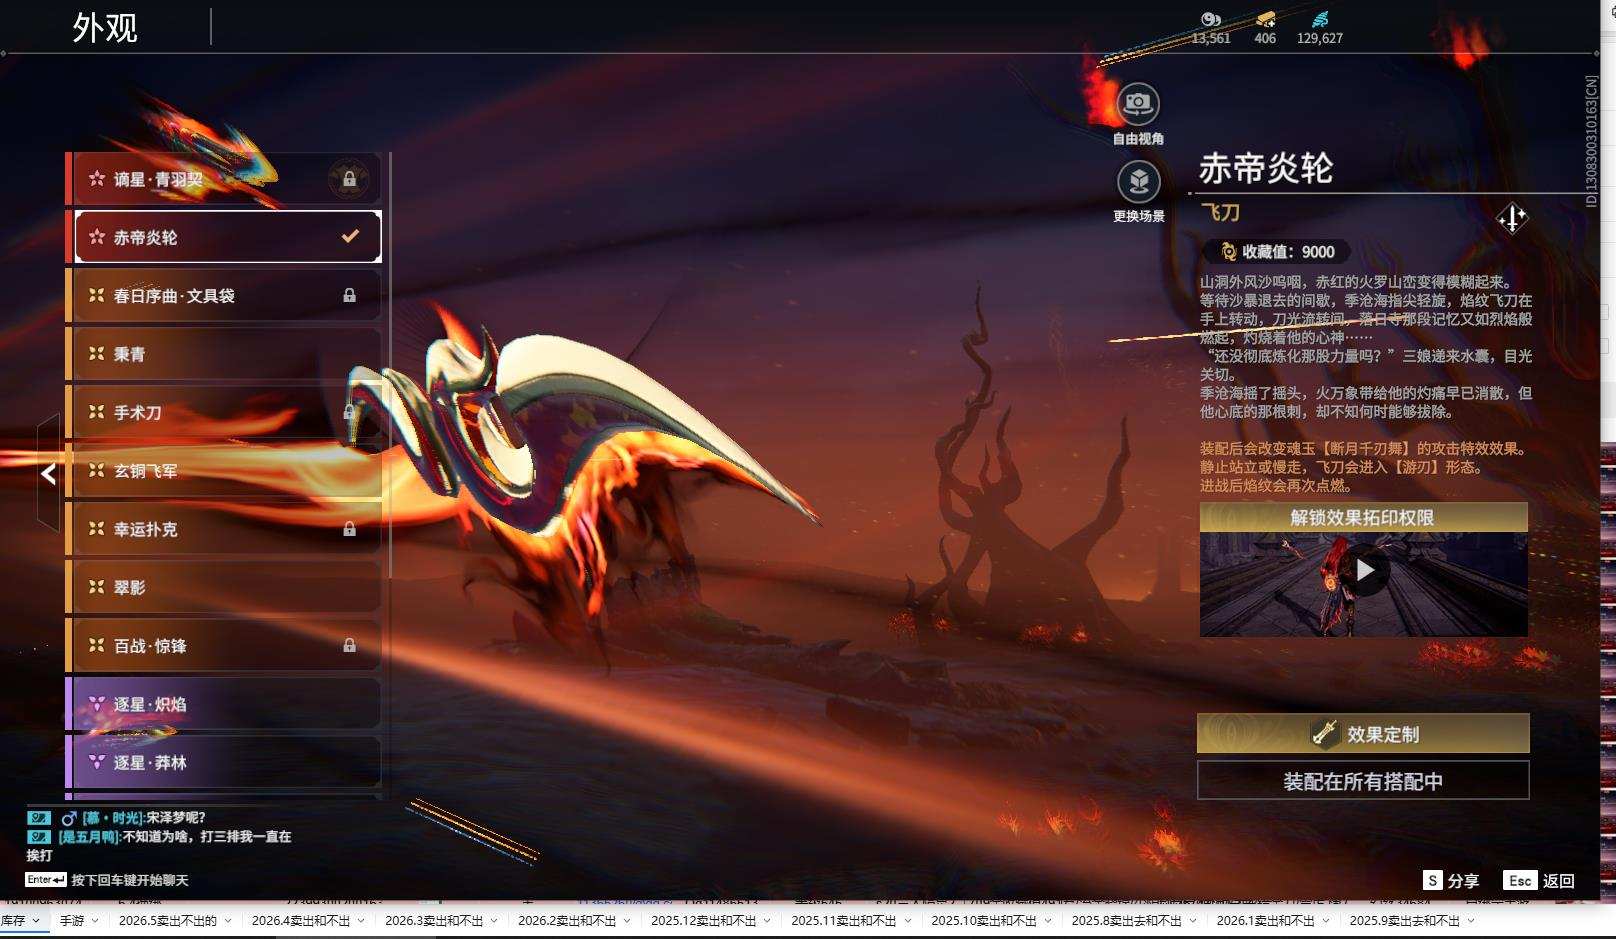Click the star icon on 摘星·青羽契
Viewport: 1616px width, 939px height.
coord(97,178)
